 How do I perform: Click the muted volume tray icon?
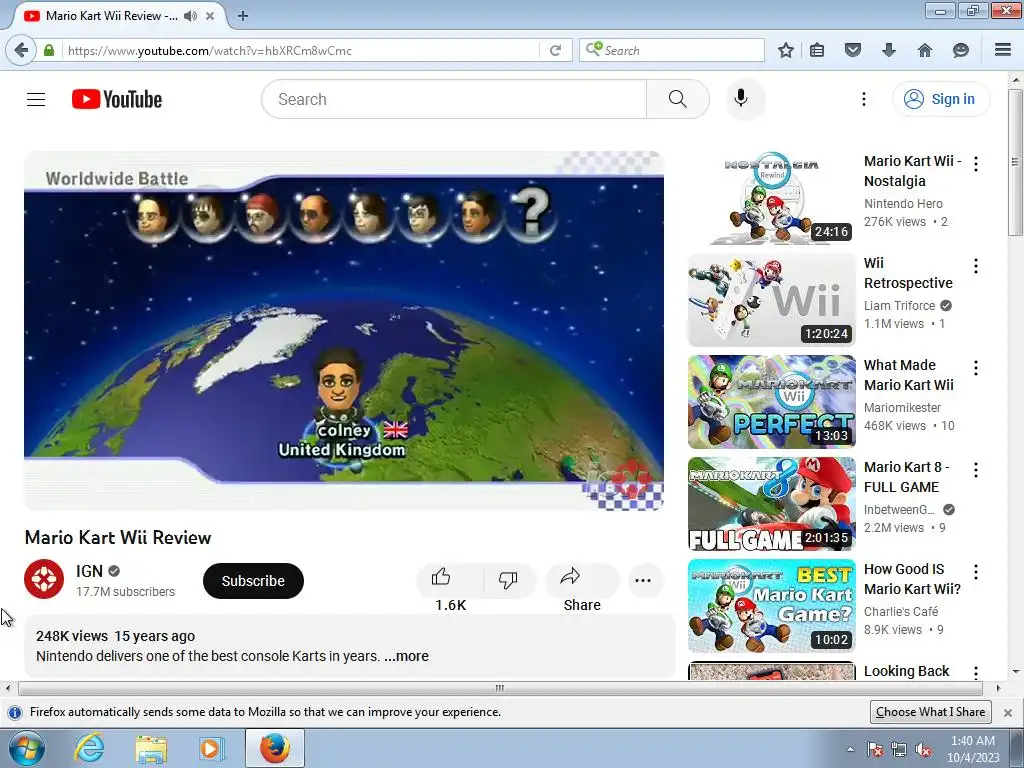[923, 750]
